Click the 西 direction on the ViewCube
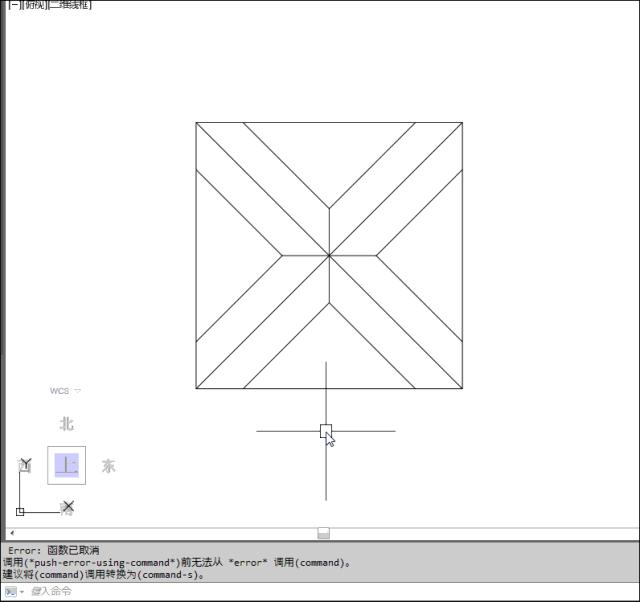 25,465
